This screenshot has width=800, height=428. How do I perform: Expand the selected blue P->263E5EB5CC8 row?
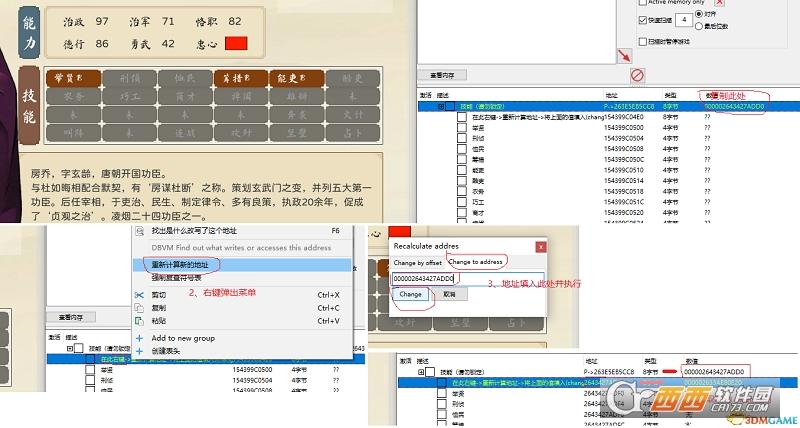pyautogui.click(x=441, y=107)
